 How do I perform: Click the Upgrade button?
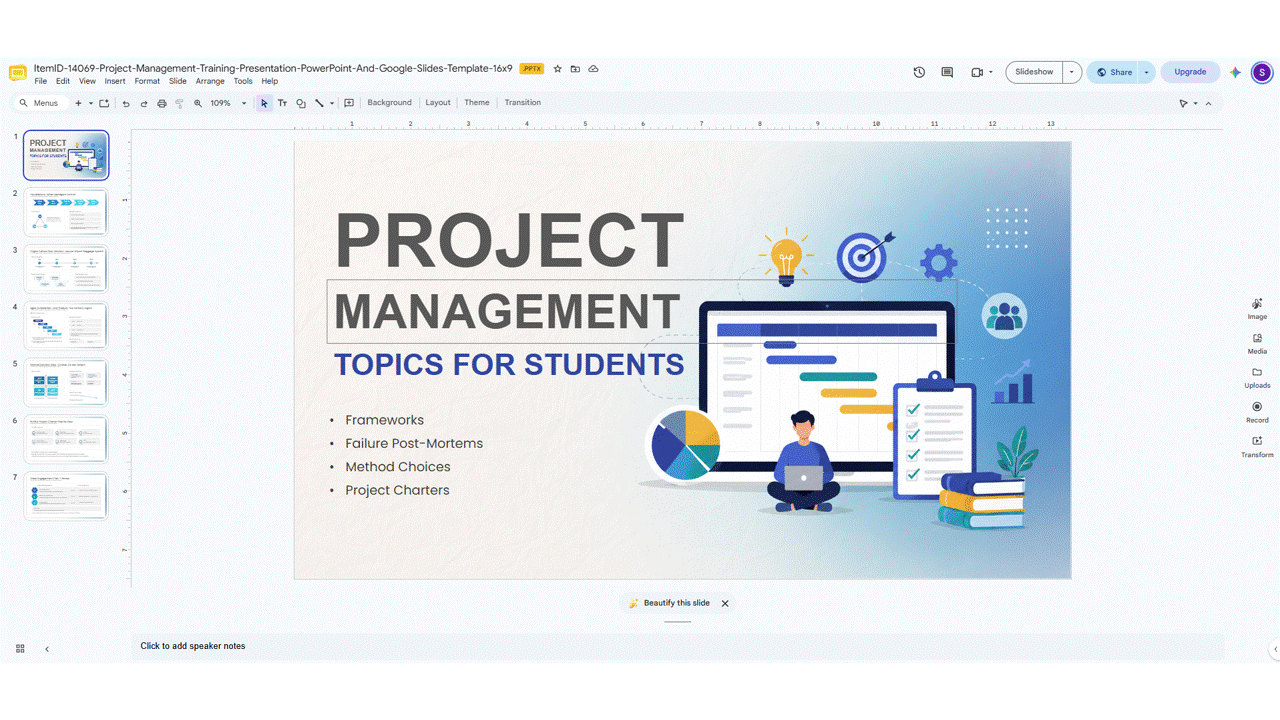(1190, 72)
